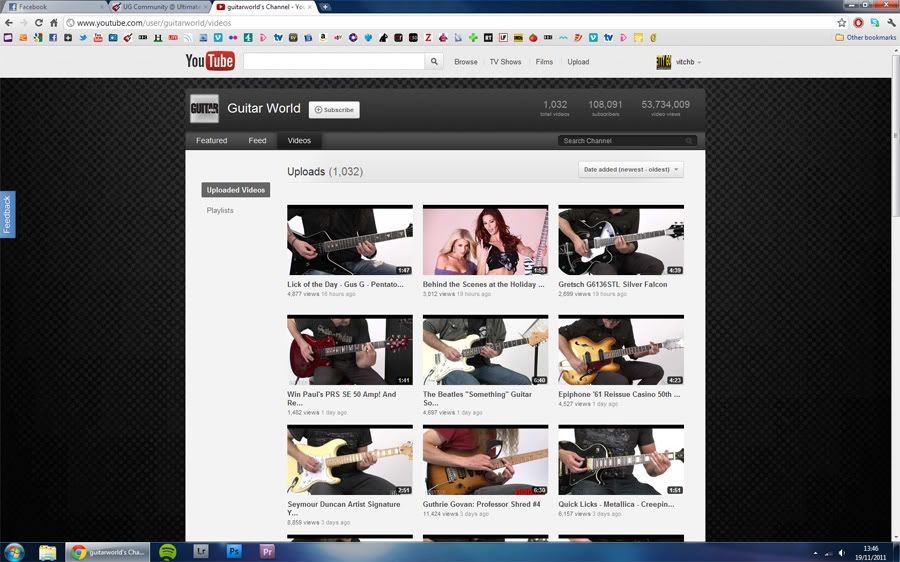Click the volume speaker tray icon

841,553
